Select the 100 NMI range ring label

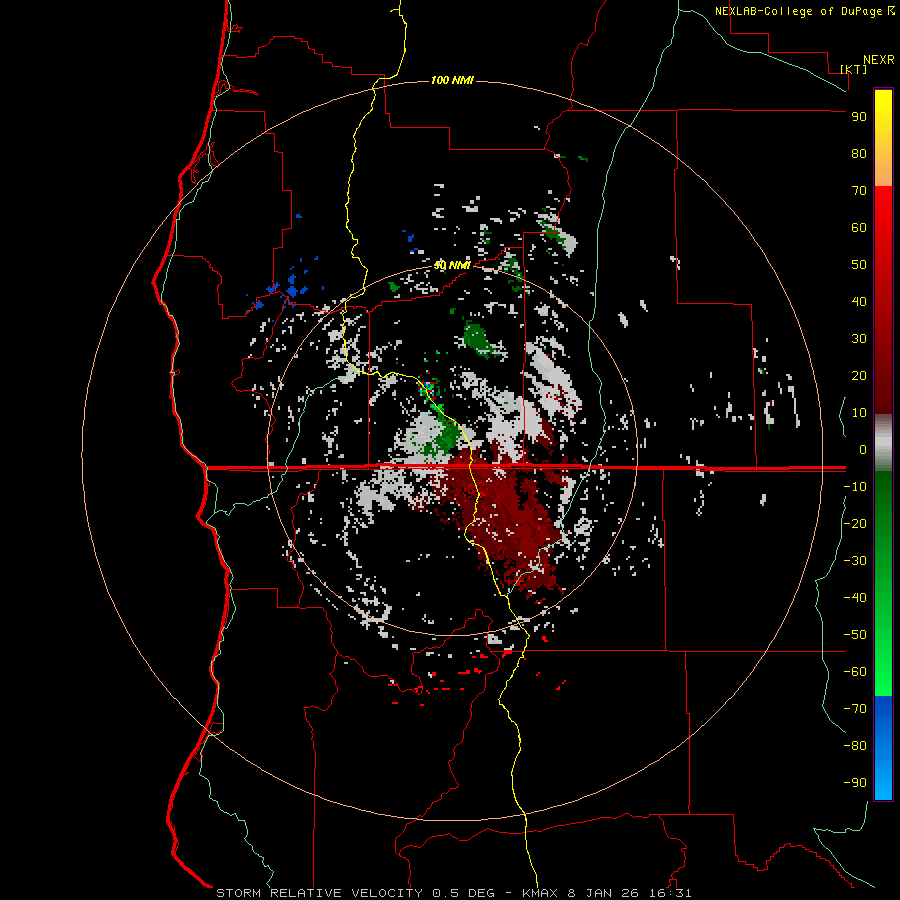click(452, 80)
